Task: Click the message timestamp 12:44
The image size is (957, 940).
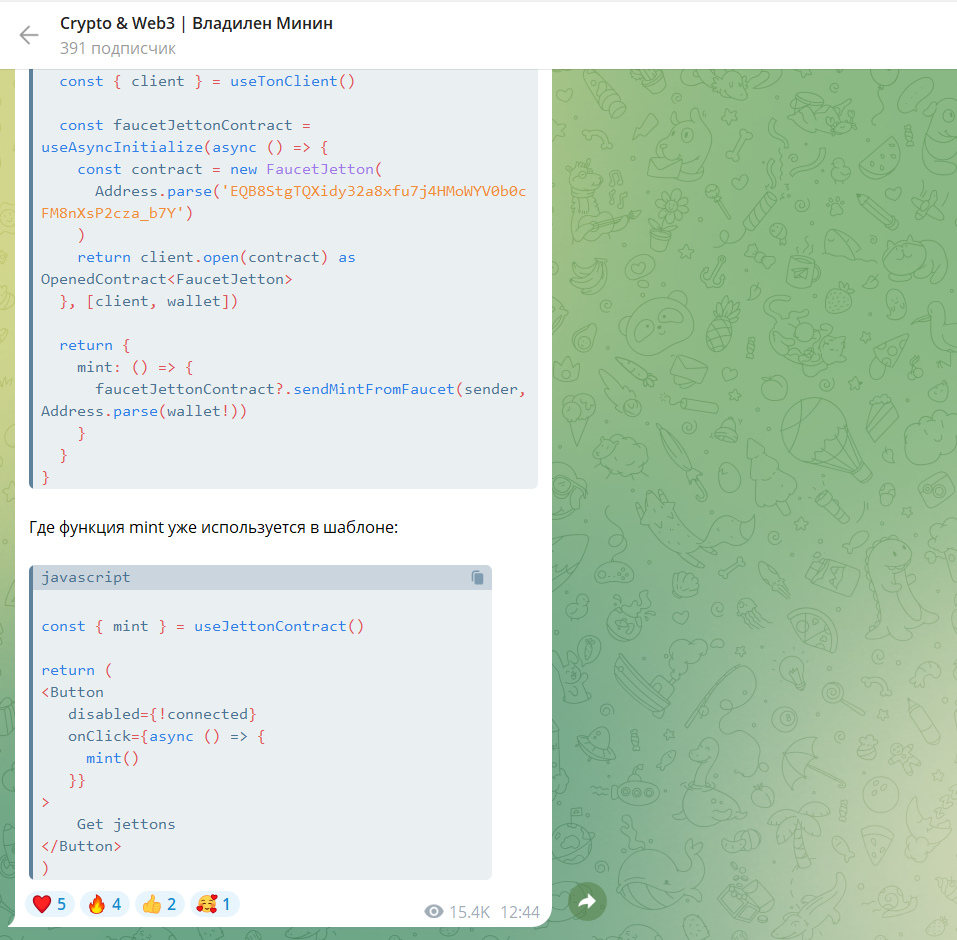Action: [x=519, y=912]
